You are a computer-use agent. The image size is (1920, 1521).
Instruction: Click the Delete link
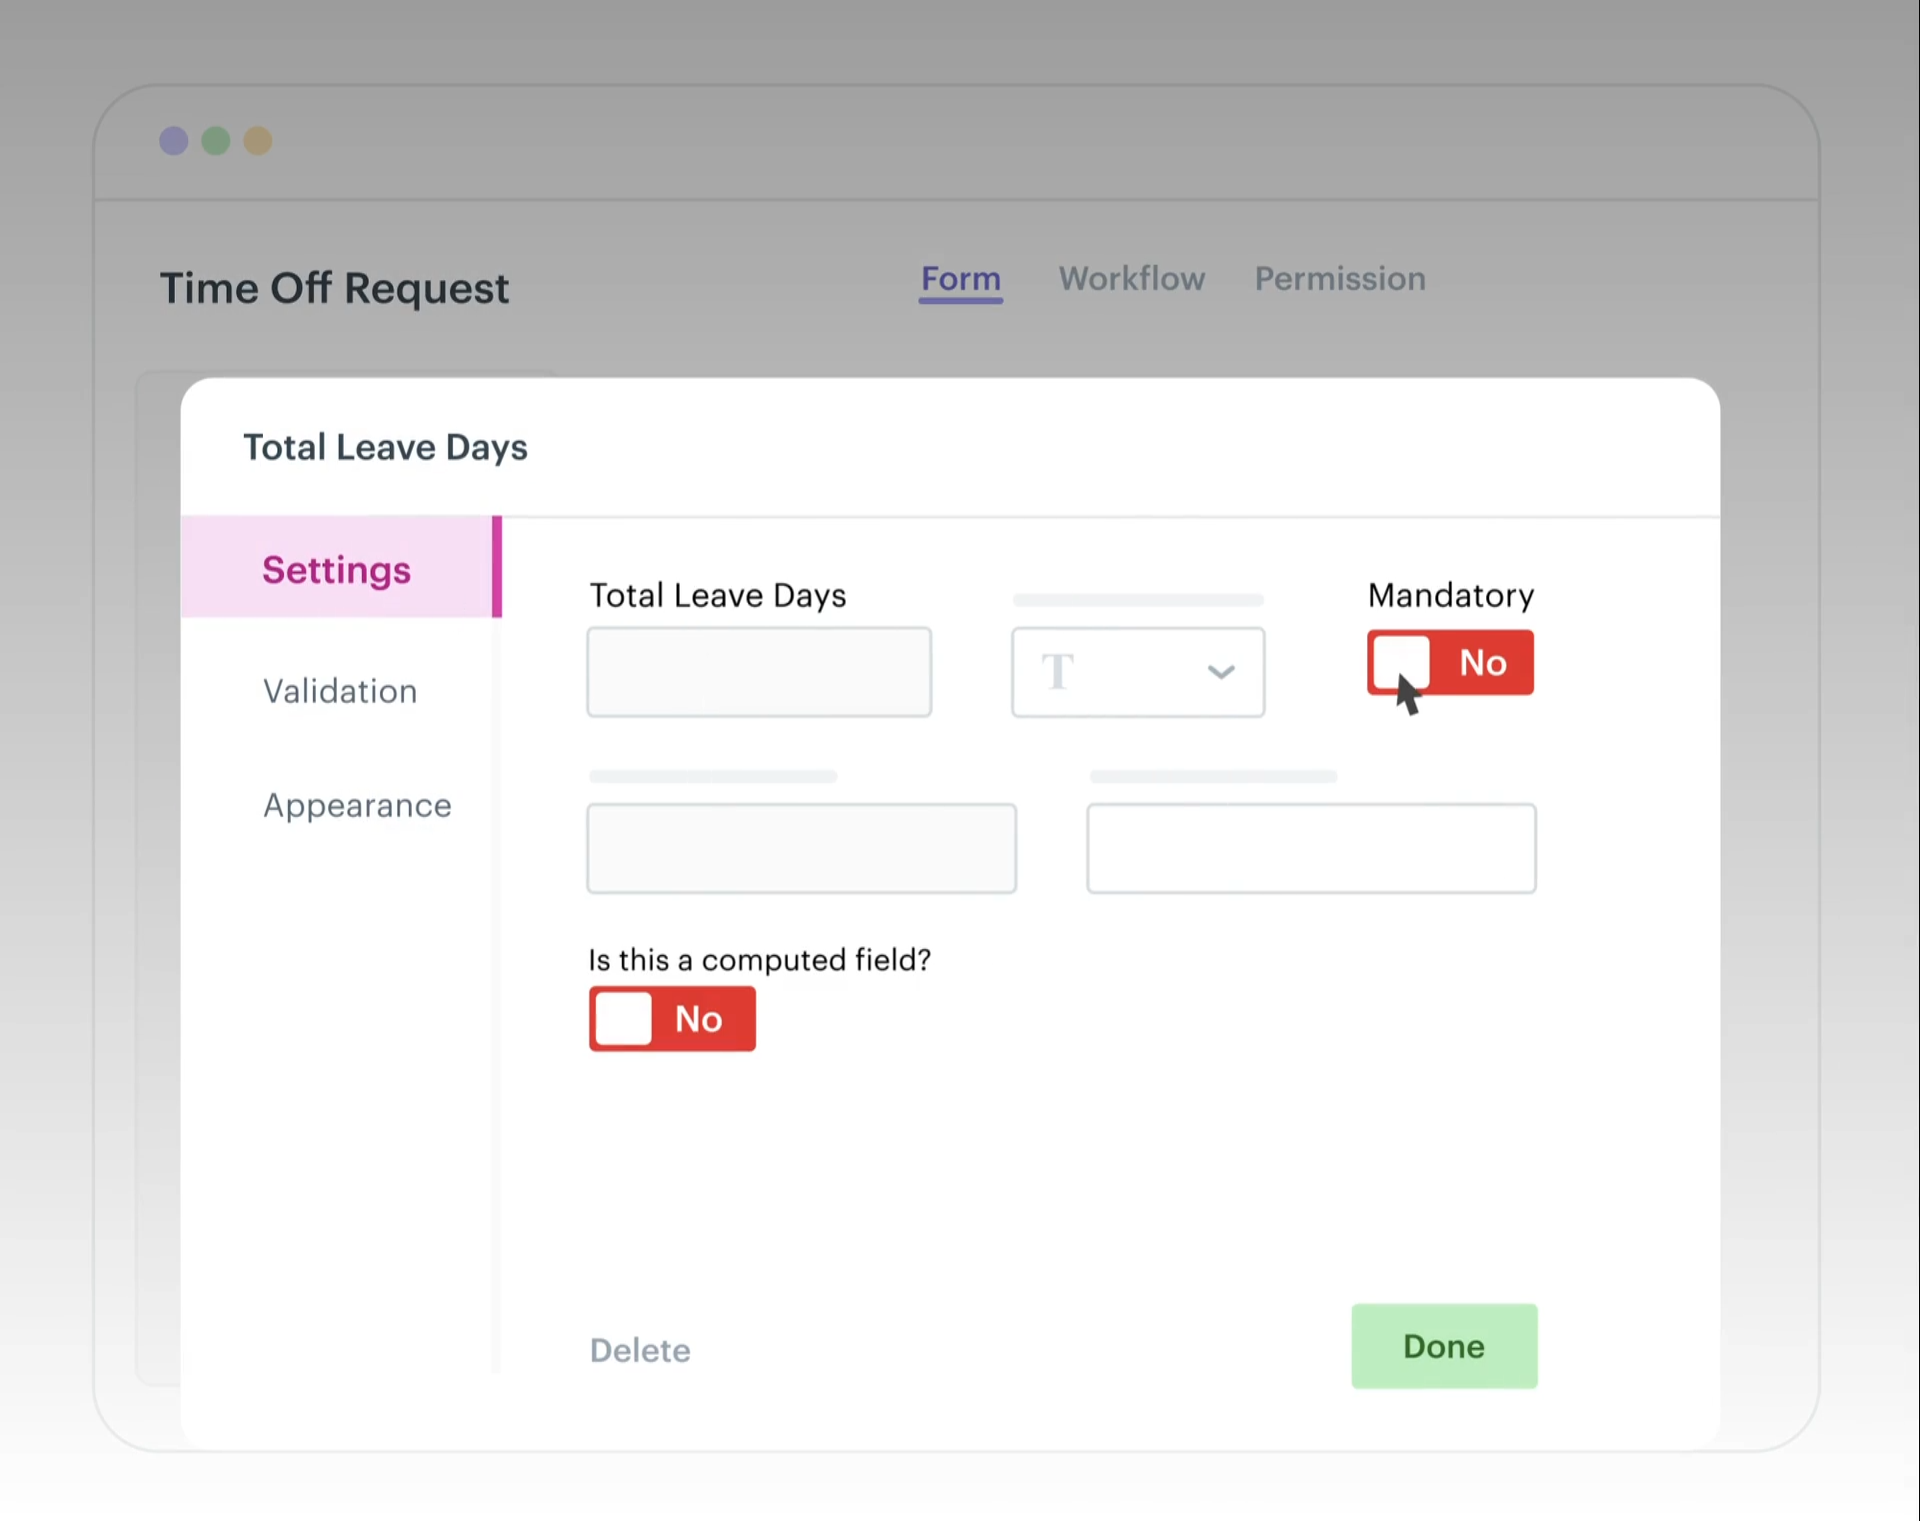click(640, 1350)
